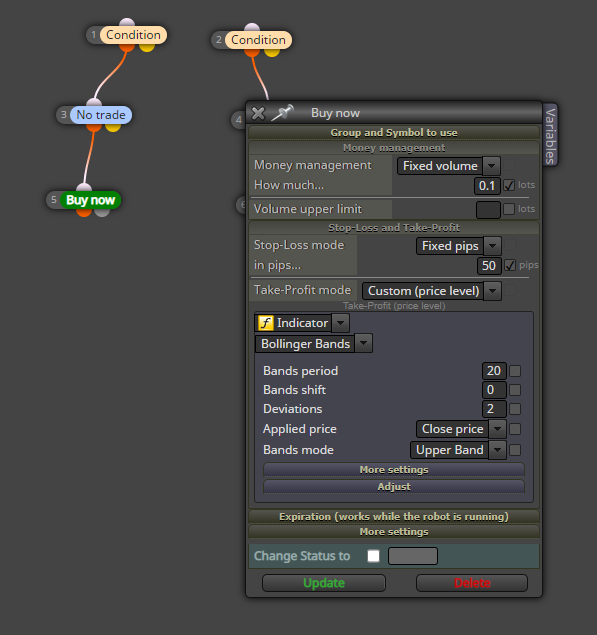Open the Close price dropdown
The height and width of the screenshot is (635, 597).
pyautogui.click(x=461, y=429)
